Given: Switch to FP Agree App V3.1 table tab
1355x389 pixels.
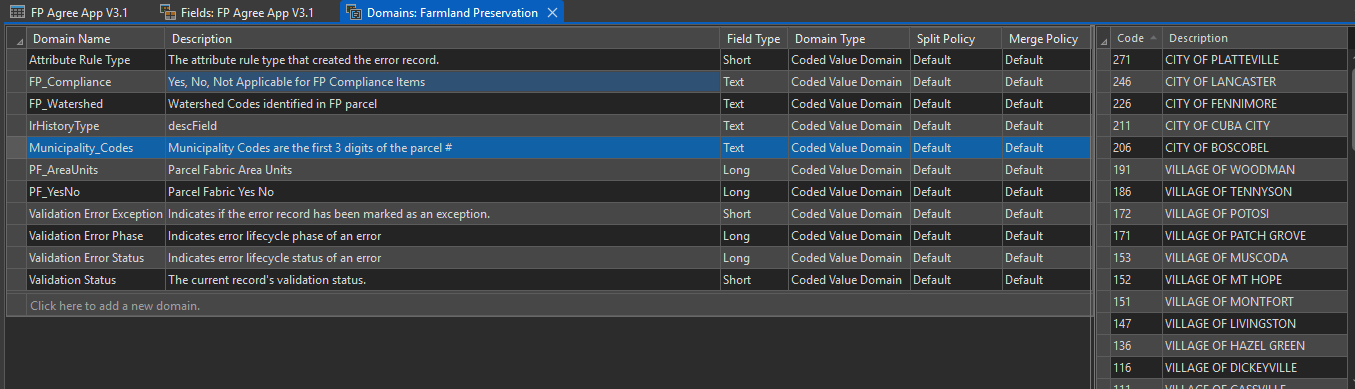Looking at the screenshot, I should coord(69,12).
